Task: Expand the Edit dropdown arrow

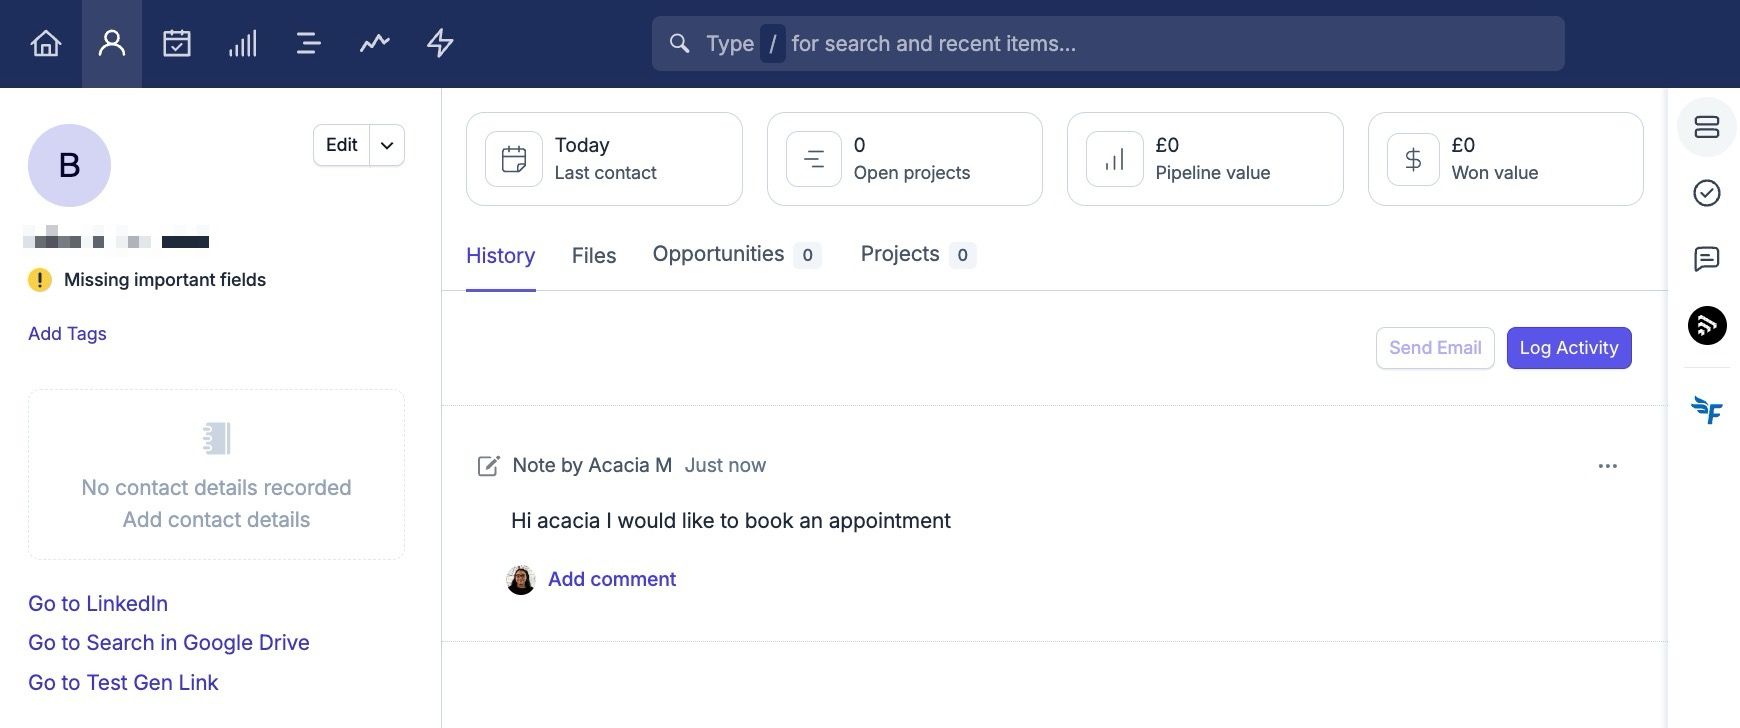Action: coord(387,145)
